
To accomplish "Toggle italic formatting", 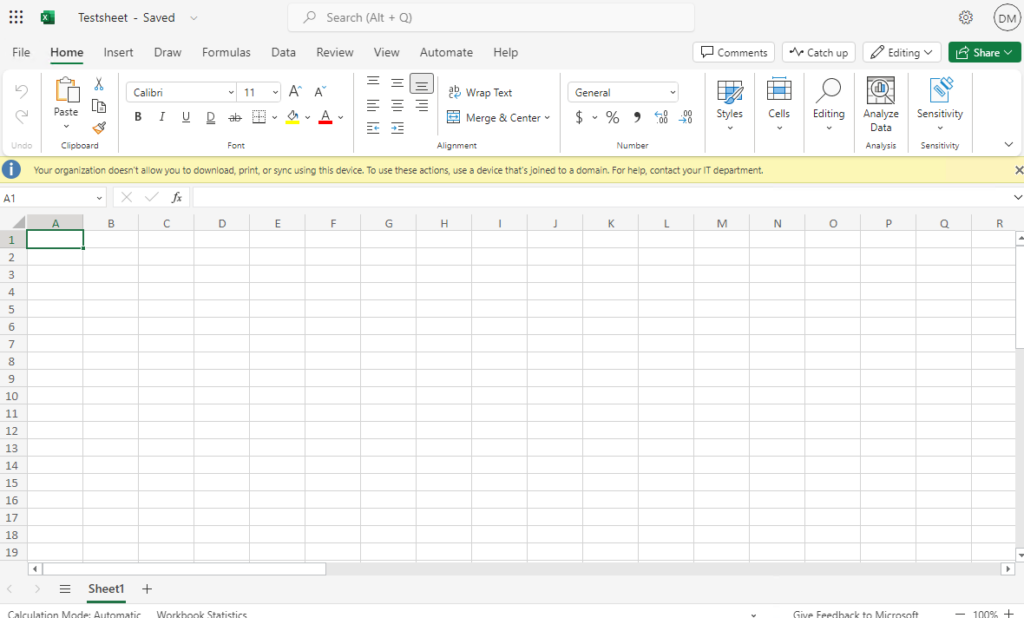I will coord(161,117).
